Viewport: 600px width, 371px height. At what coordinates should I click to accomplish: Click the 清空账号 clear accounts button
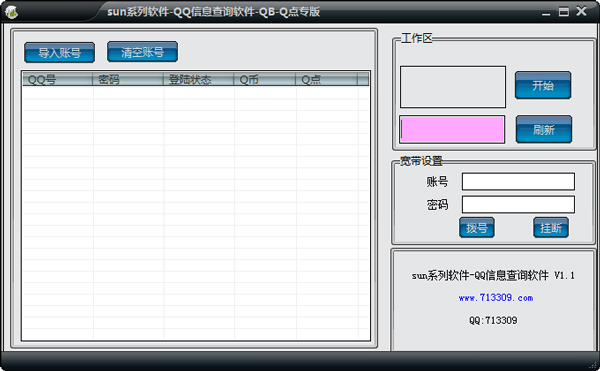point(142,52)
